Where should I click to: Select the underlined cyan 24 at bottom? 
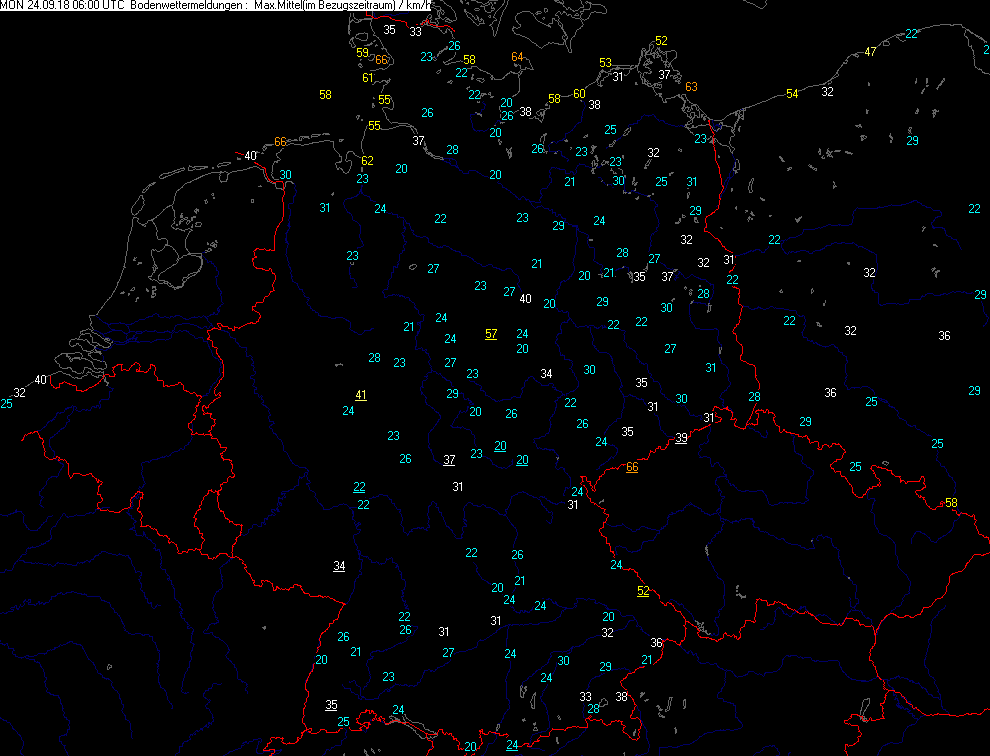pos(512,745)
